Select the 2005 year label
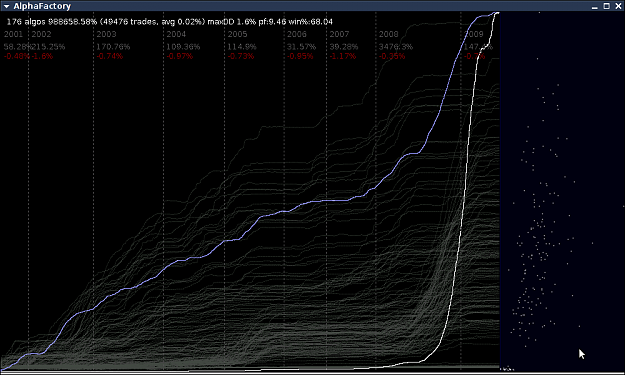 click(238, 34)
